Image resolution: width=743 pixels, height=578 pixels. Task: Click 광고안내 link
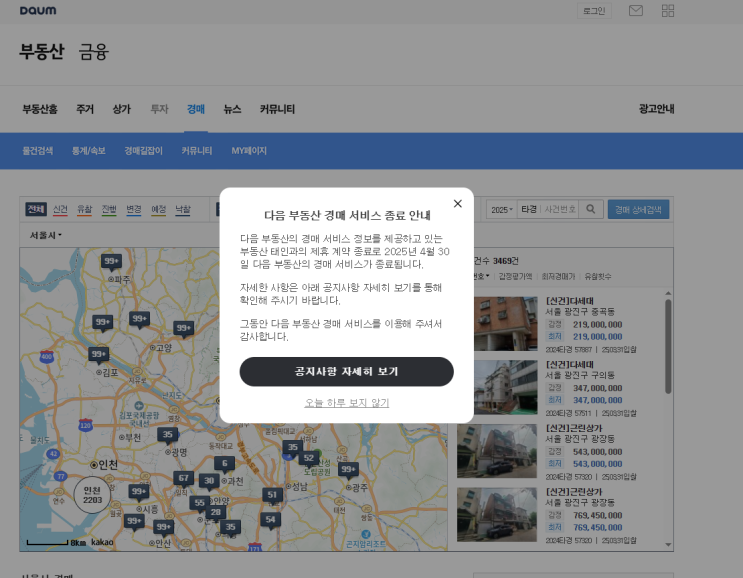(656, 109)
